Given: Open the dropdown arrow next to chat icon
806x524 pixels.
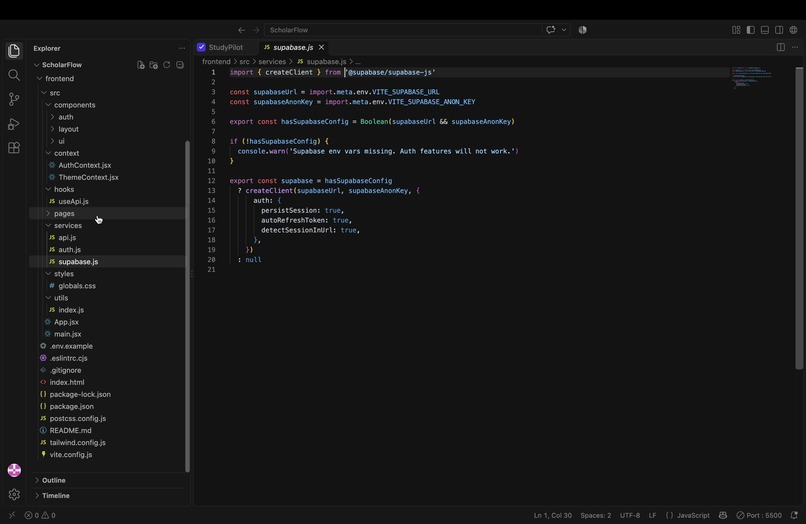Looking at the screenshot, I should [x=564, y=30].
